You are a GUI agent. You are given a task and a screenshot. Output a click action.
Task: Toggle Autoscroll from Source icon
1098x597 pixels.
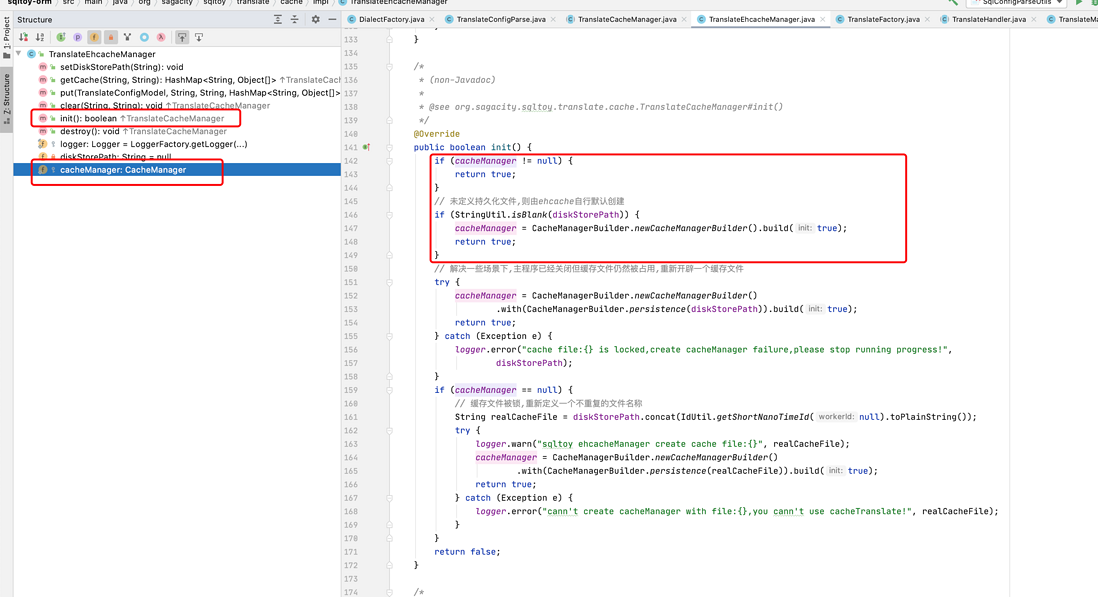click(x=199, y=37)
